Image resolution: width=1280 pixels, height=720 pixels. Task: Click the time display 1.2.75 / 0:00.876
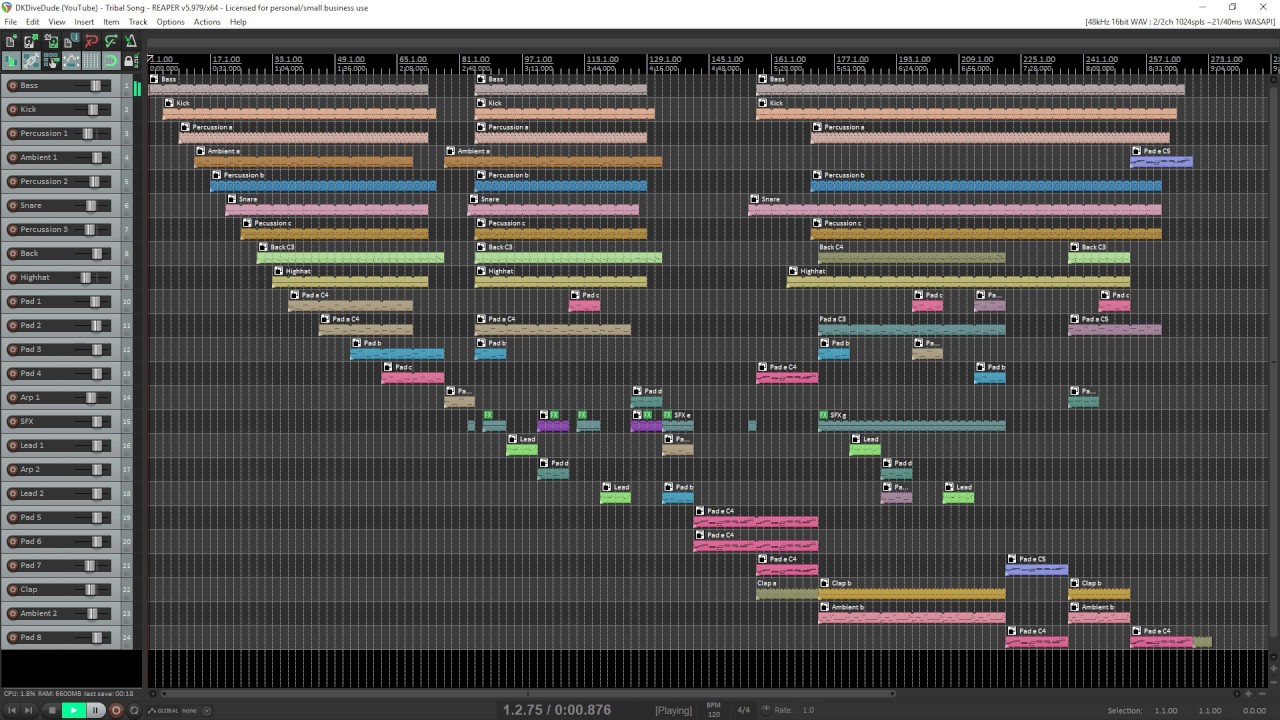pyautogui.click(x=556, y=710)
